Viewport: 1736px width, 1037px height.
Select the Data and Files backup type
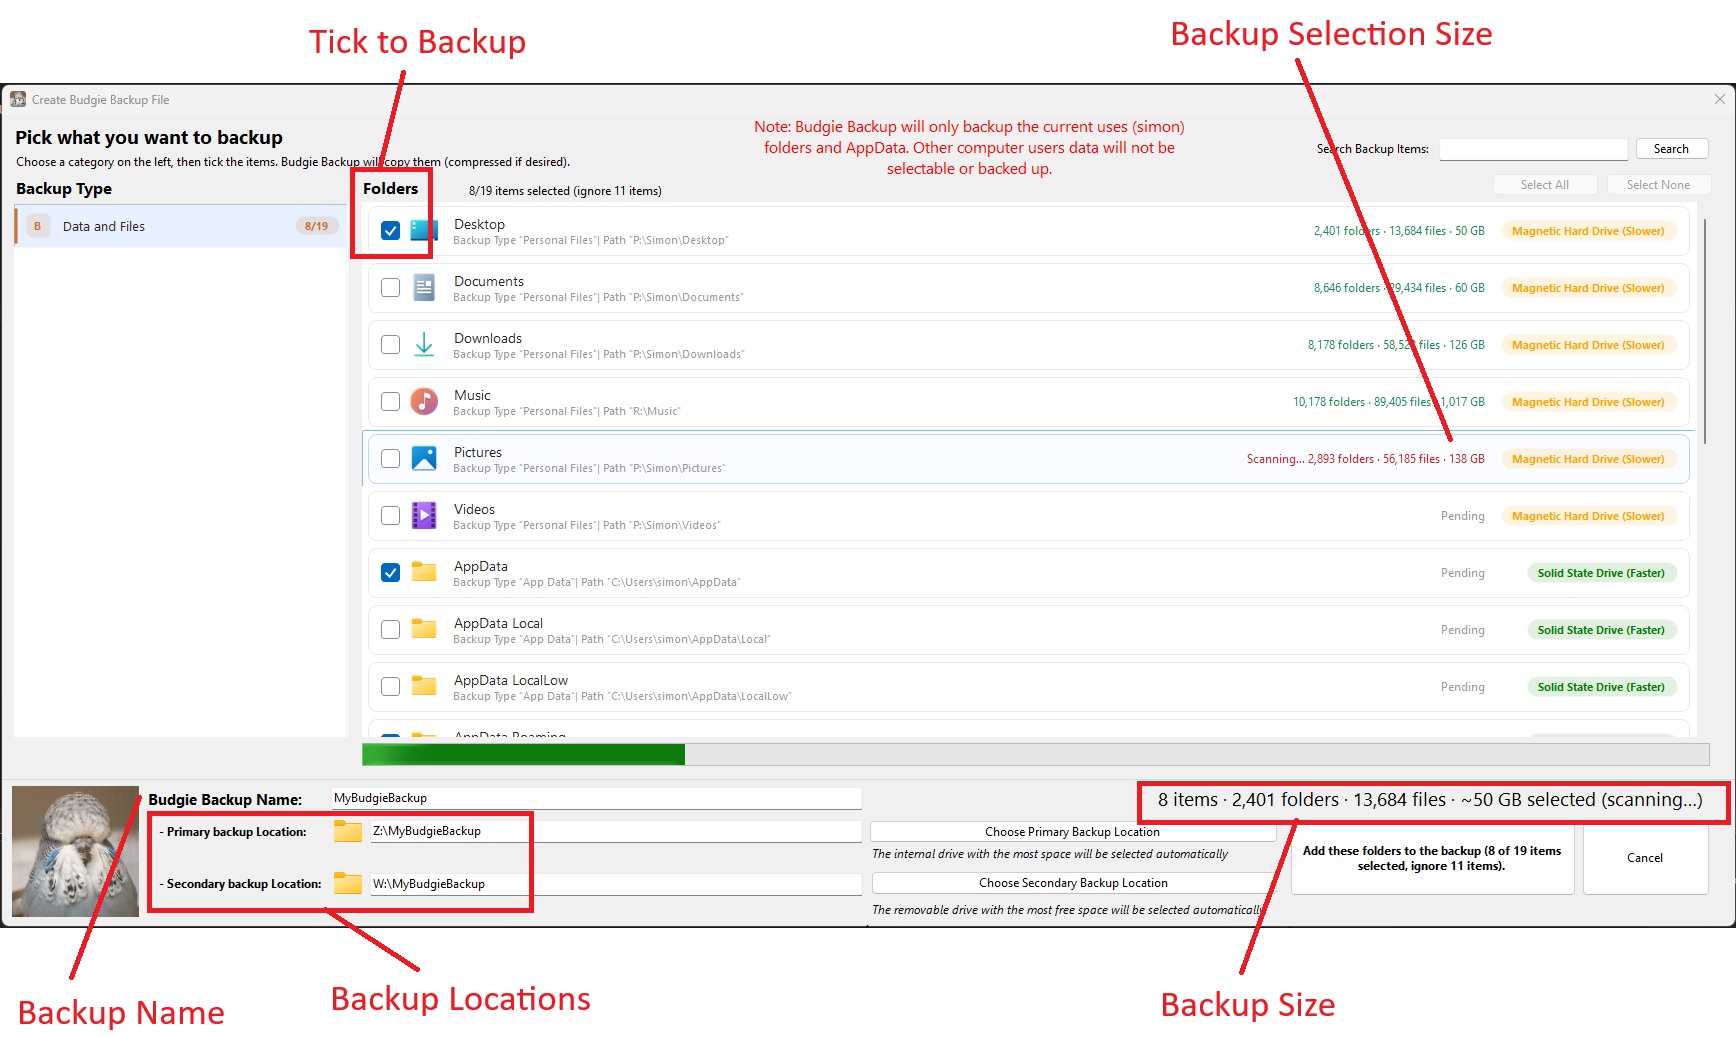pos(181,226)
